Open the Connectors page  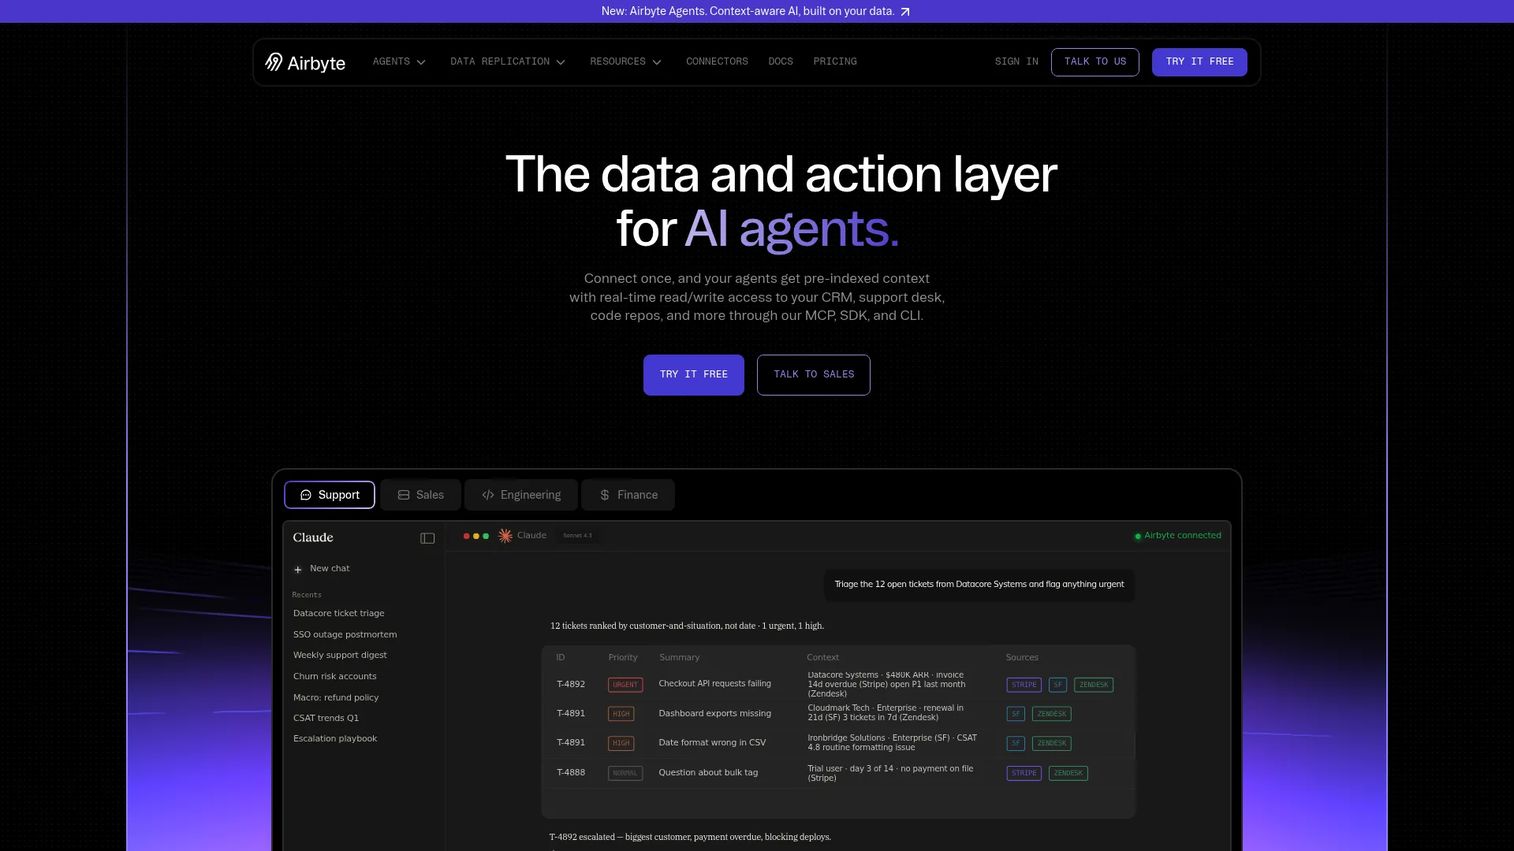pyautogui.click(x=717, y=62)
